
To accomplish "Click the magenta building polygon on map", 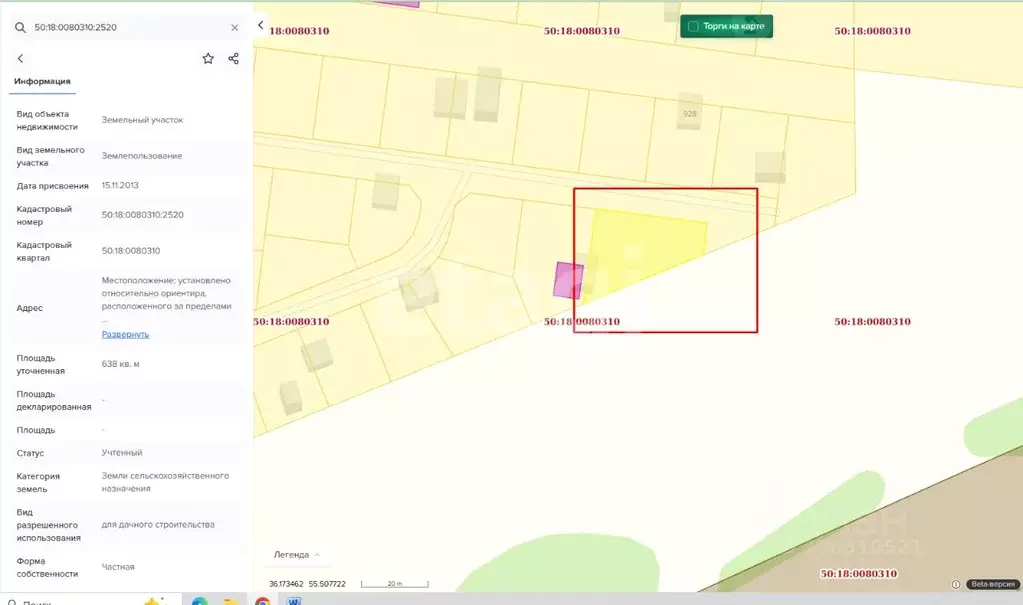I will [x=568, y=280].
